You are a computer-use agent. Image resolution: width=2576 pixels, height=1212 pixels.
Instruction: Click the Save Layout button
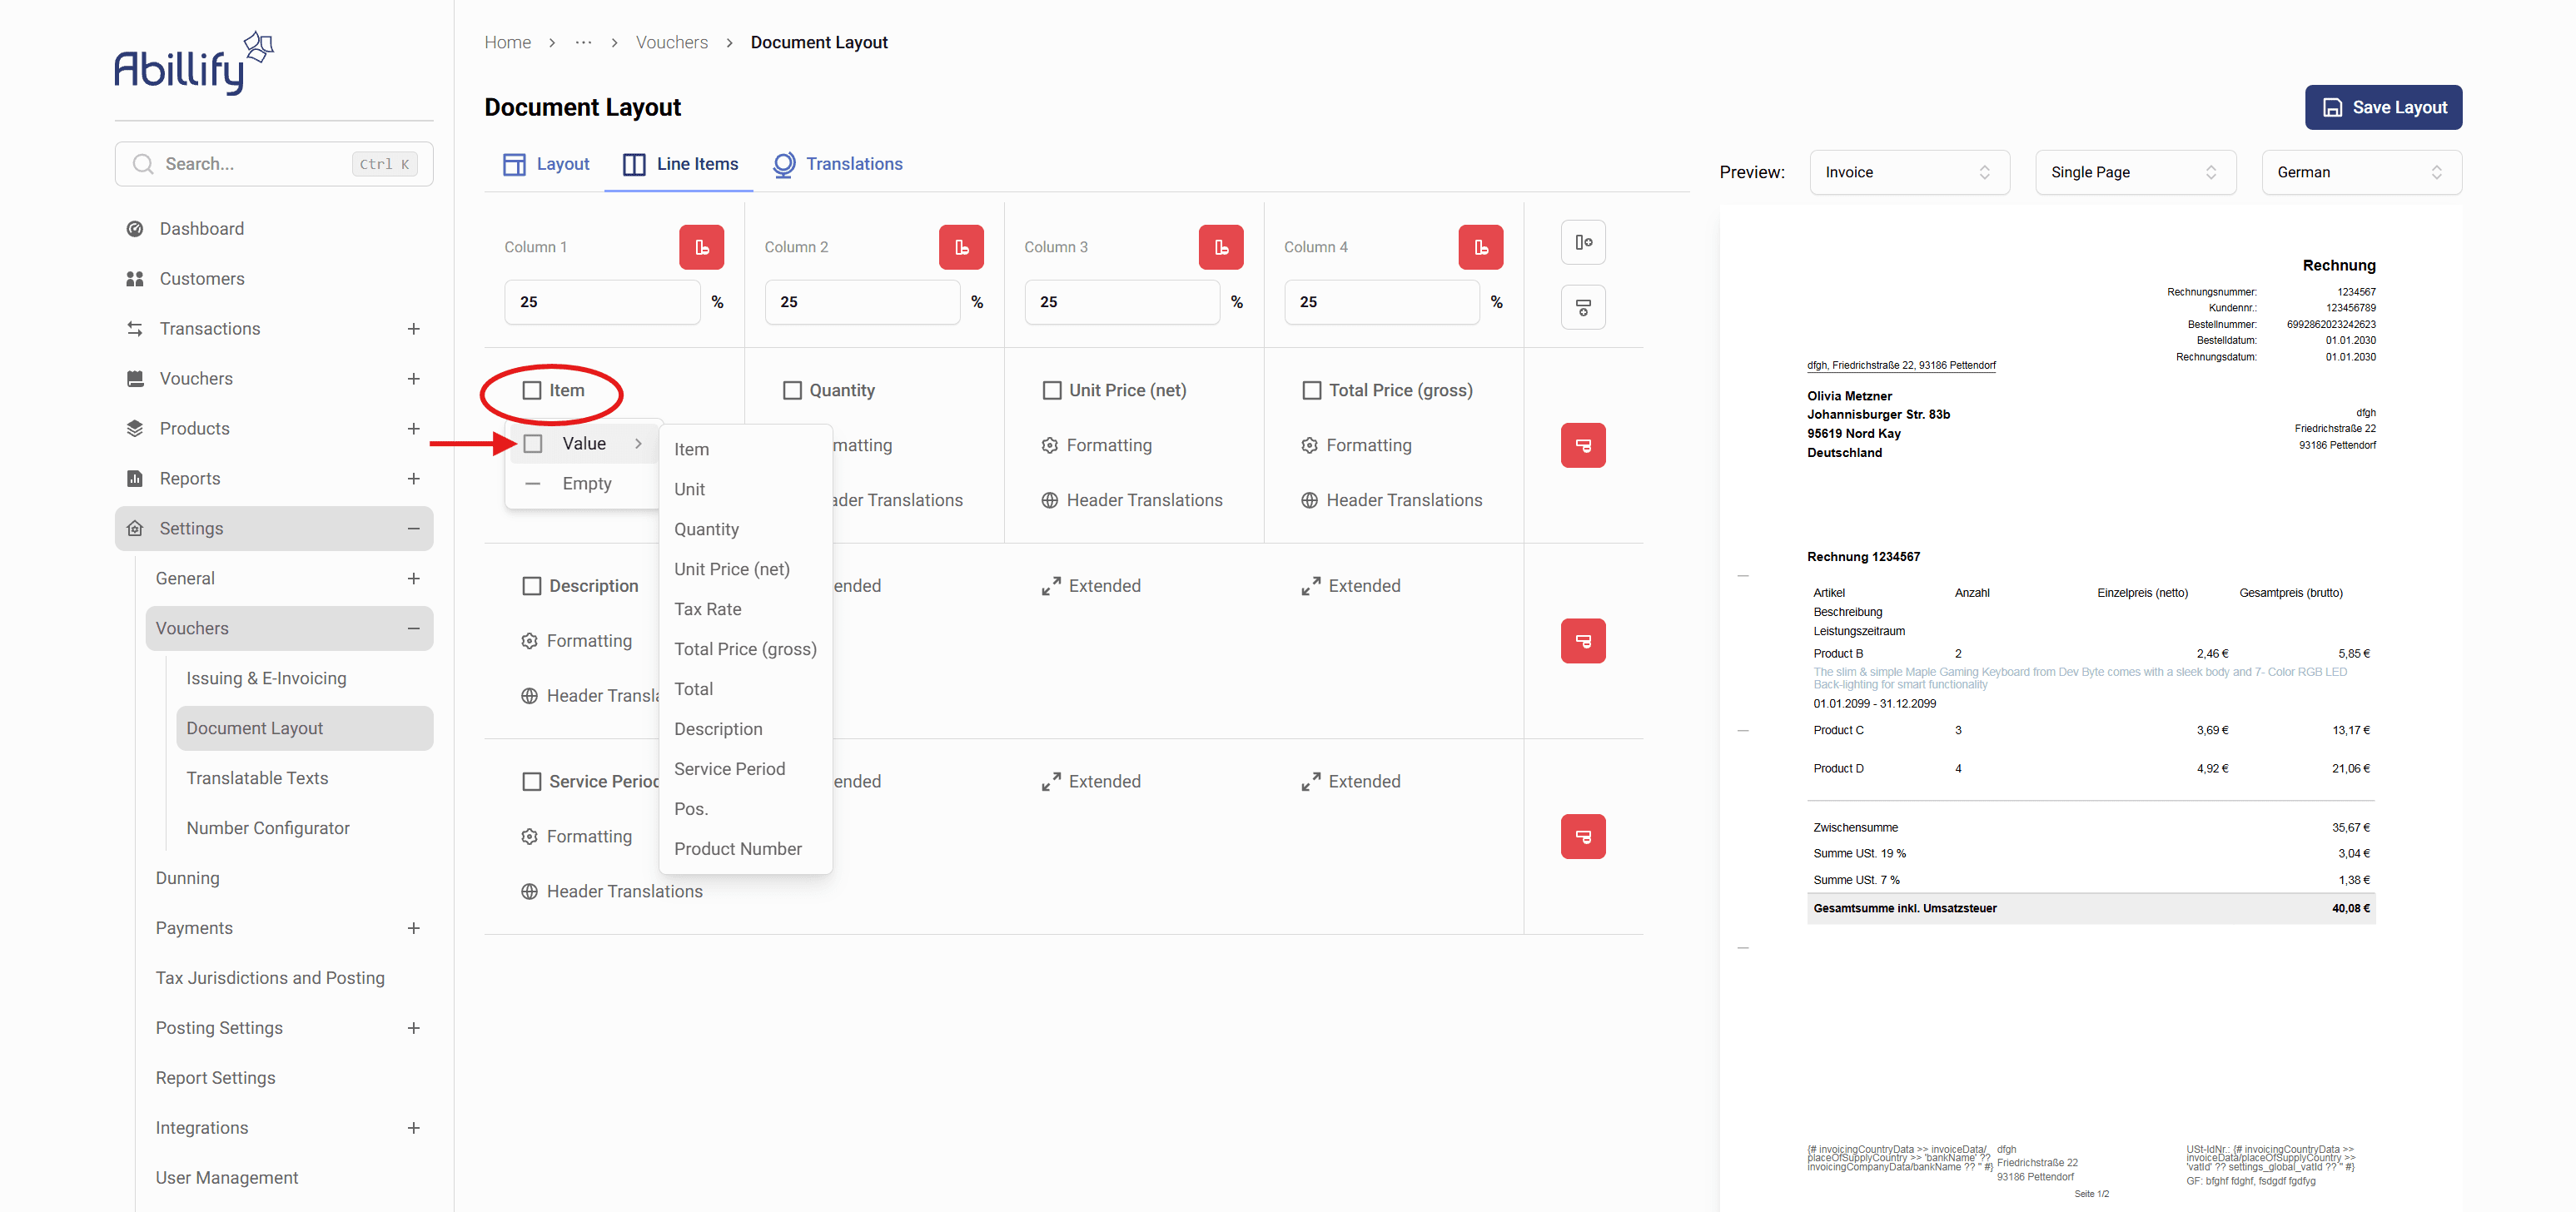point(2382,107)
